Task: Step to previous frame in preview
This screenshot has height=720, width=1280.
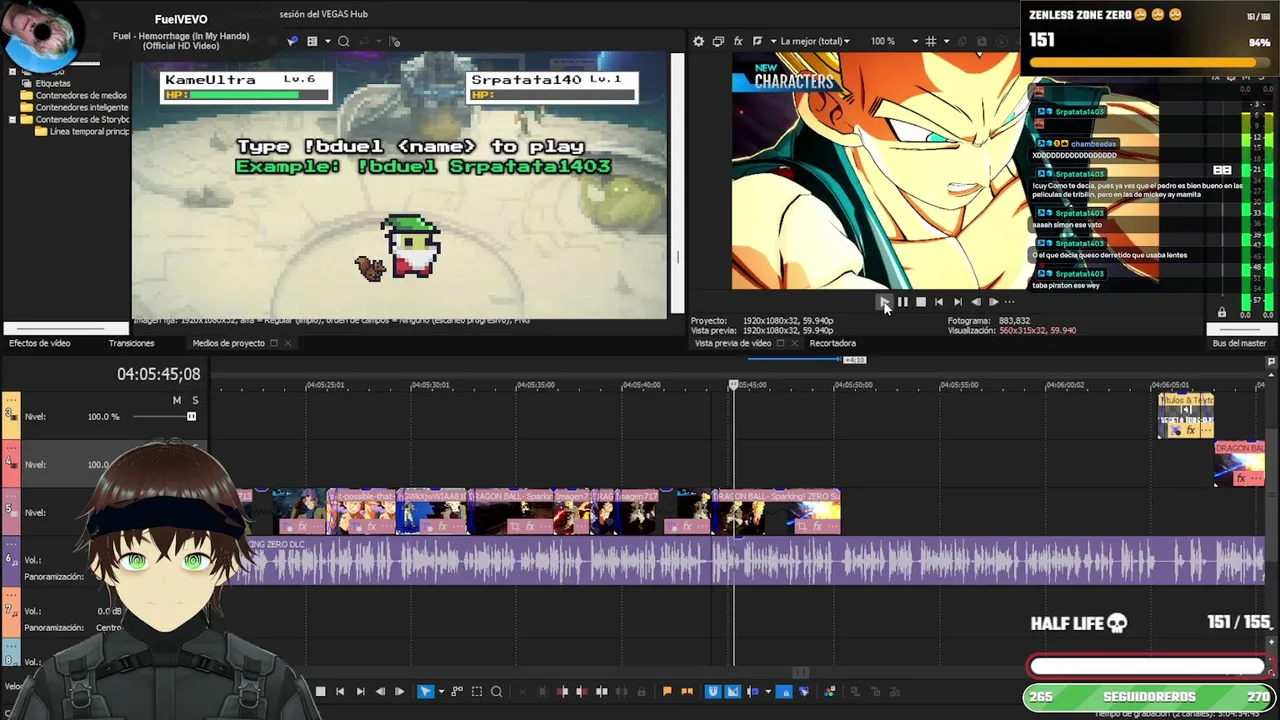Action: click(975, 301)
